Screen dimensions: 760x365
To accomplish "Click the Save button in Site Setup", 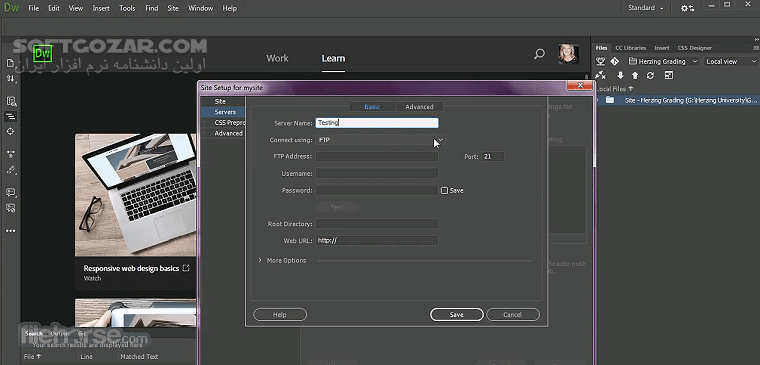I will point(457,315).
